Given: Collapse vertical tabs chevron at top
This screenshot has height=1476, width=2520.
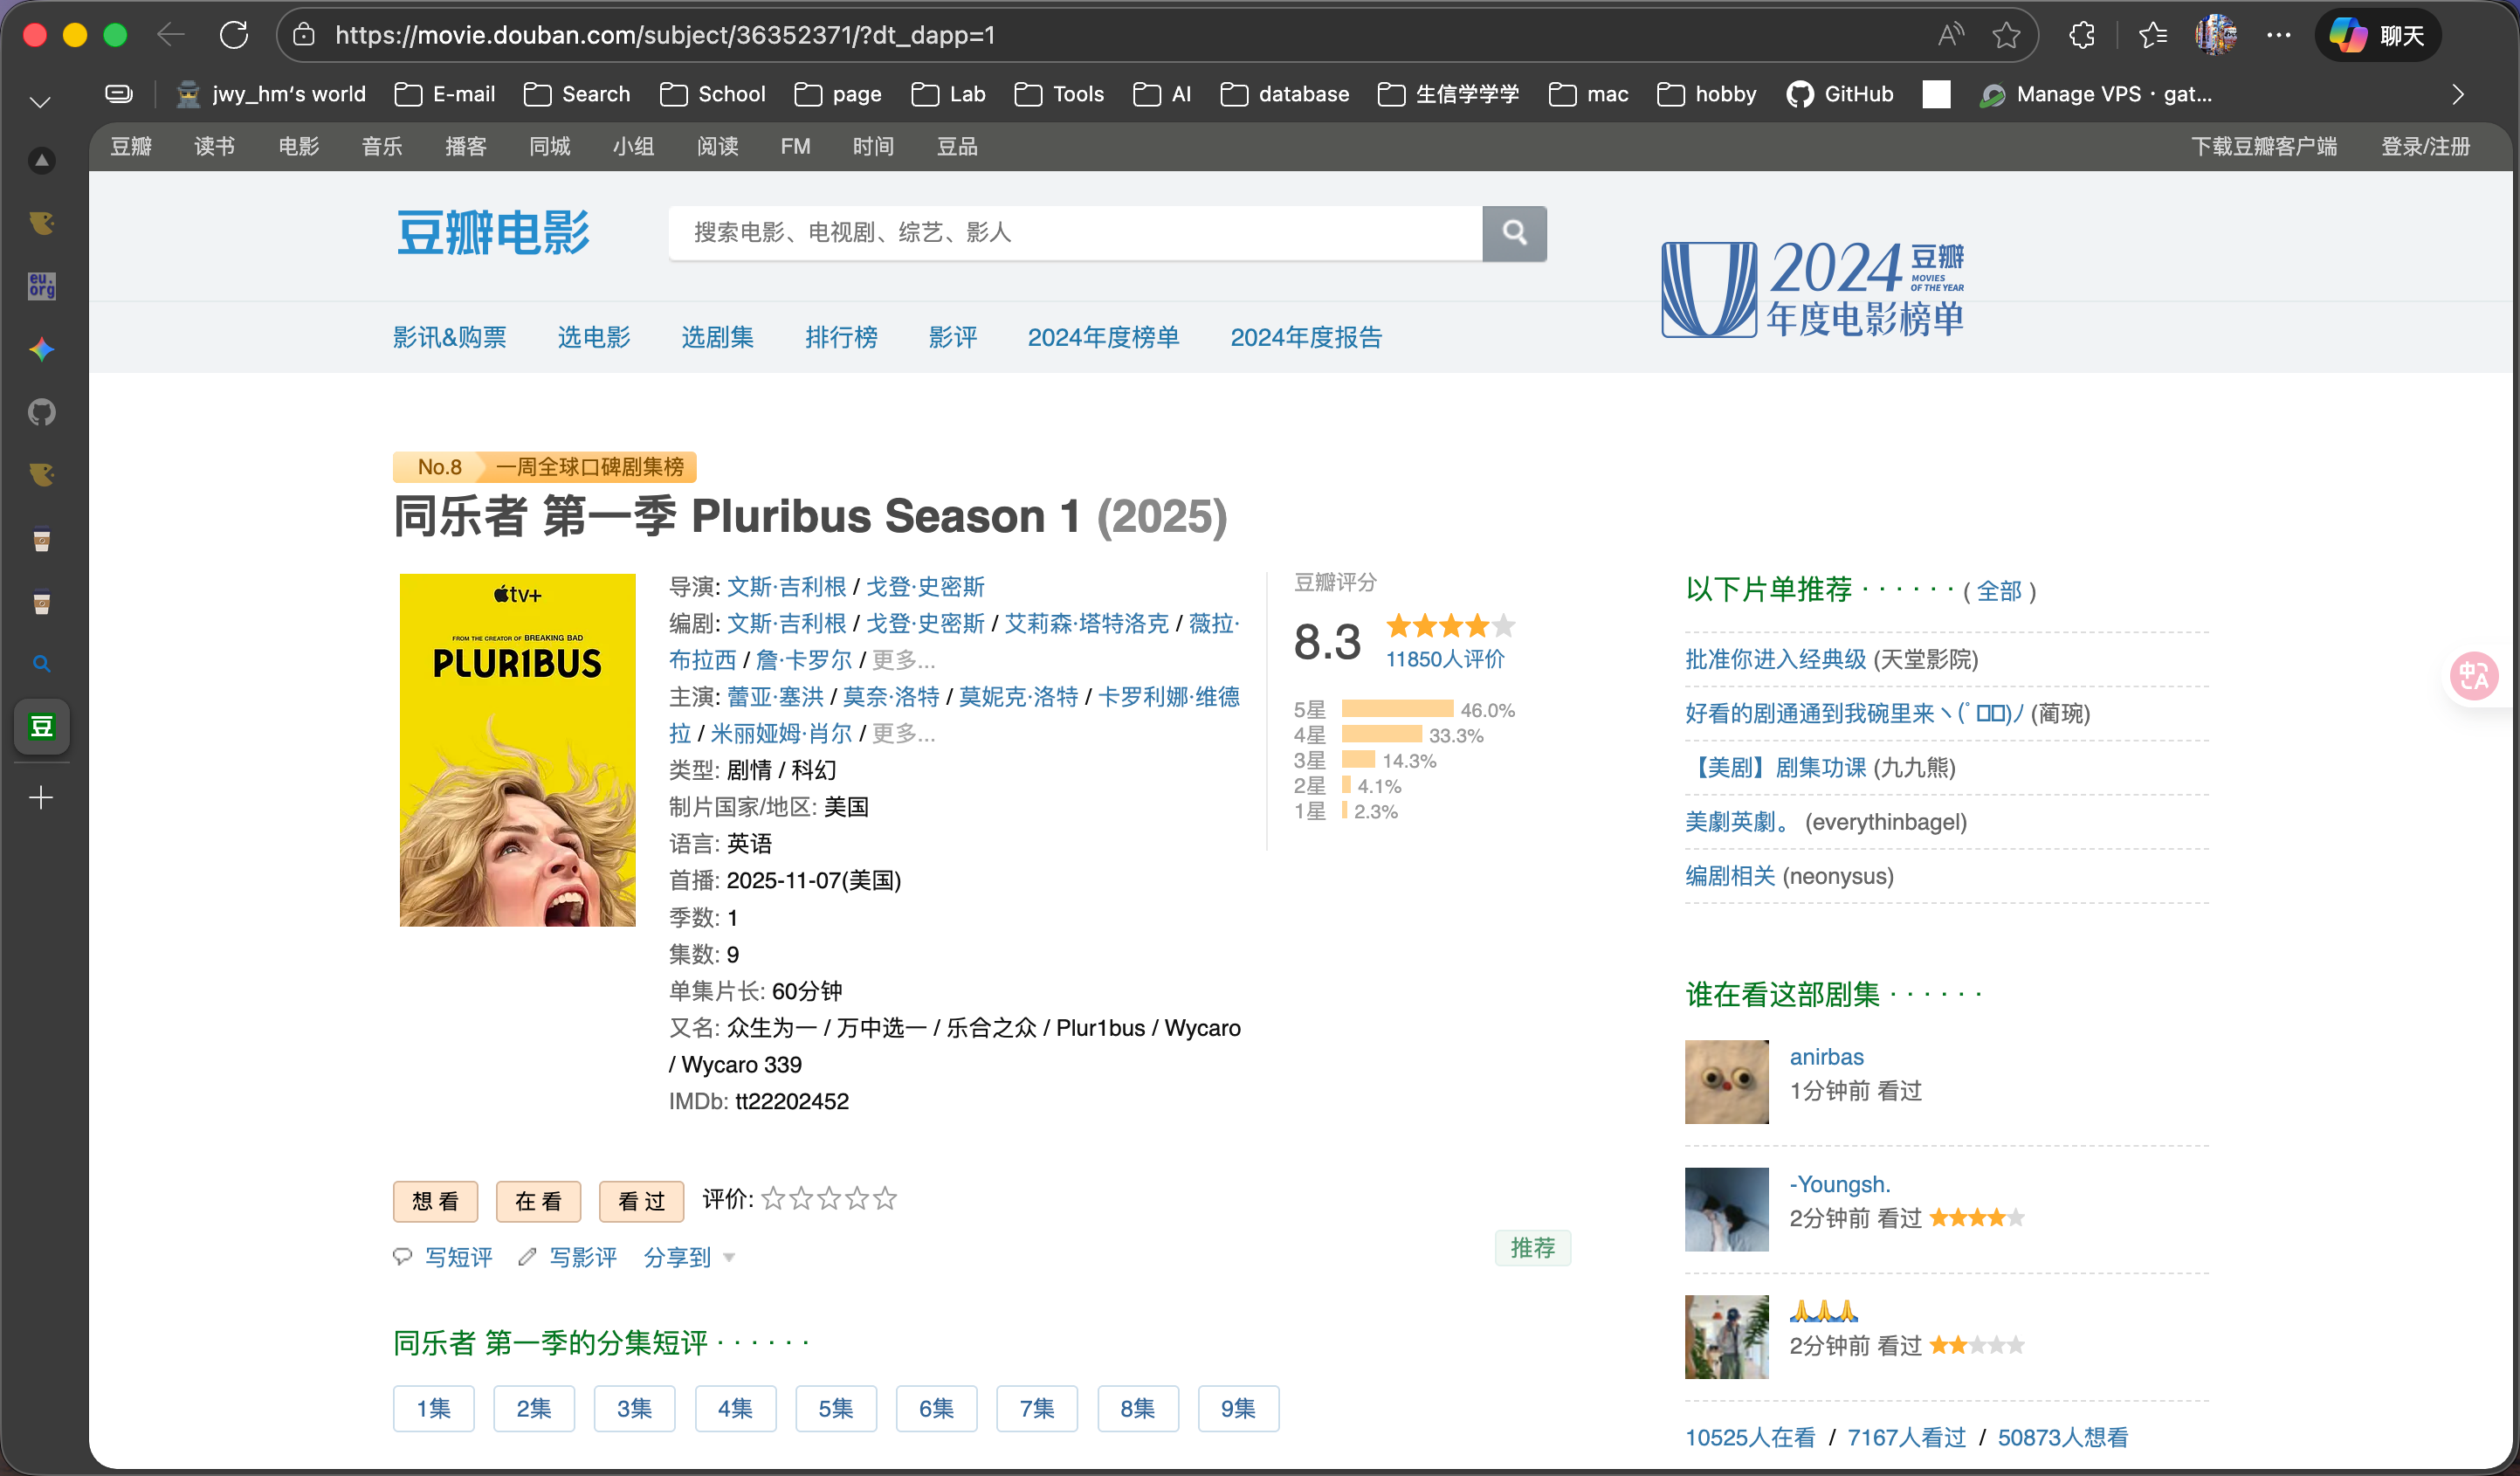Looking at the screenshot, I should click(40, 102).
